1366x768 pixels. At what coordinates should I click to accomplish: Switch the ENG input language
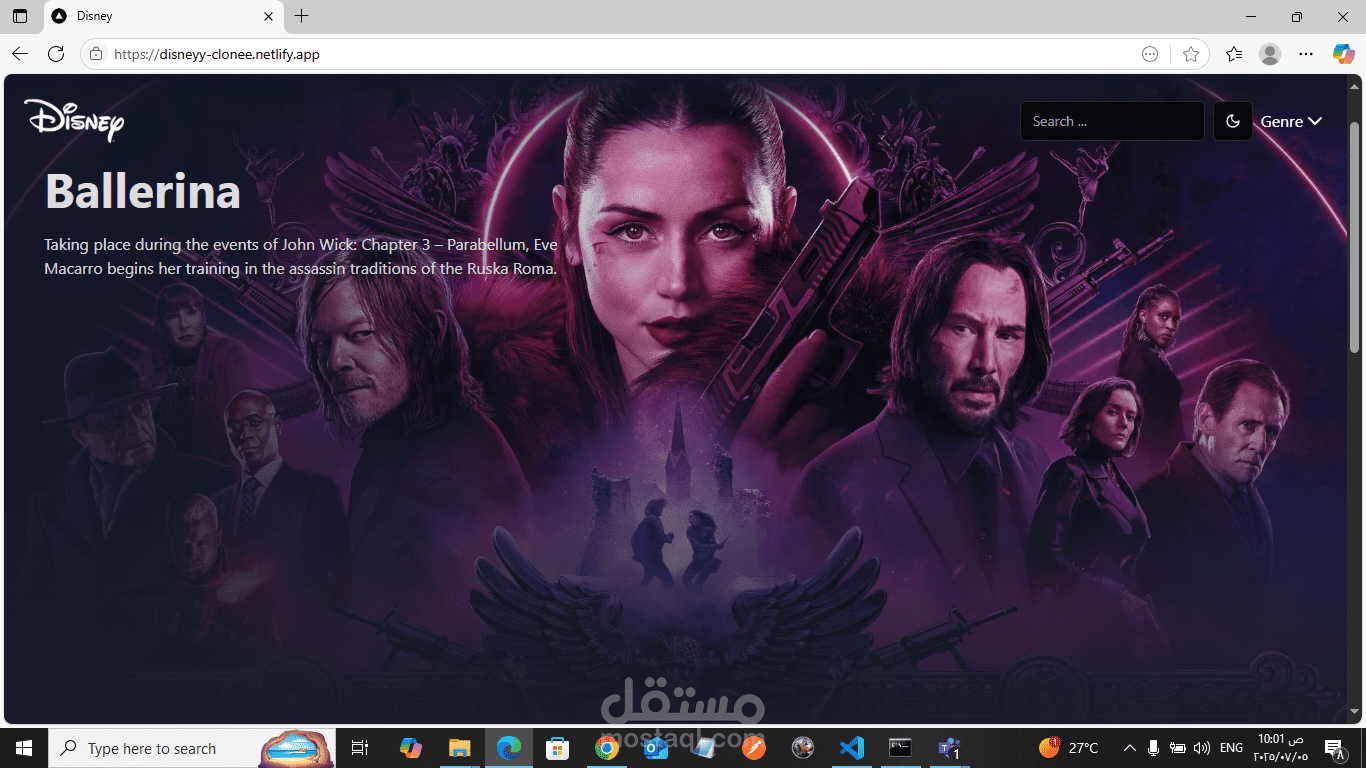(x=1232, y=748)
